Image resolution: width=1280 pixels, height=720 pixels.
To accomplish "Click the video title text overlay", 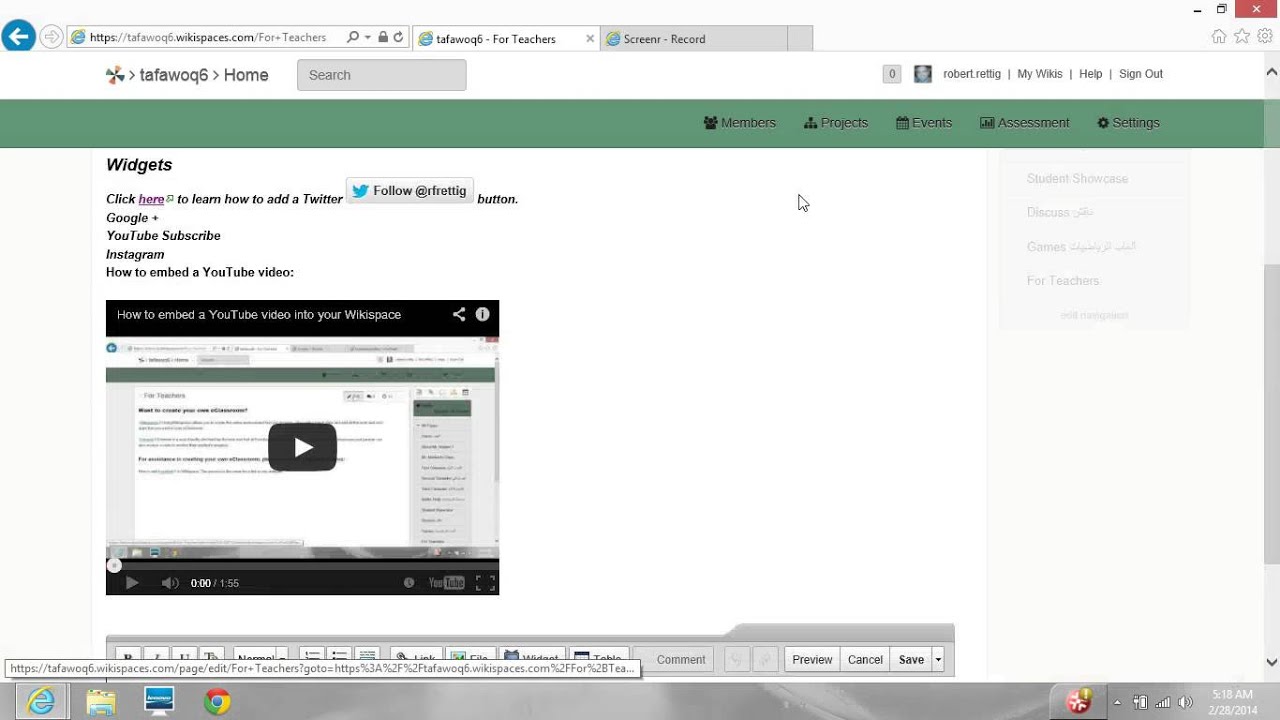I will 259,314.
